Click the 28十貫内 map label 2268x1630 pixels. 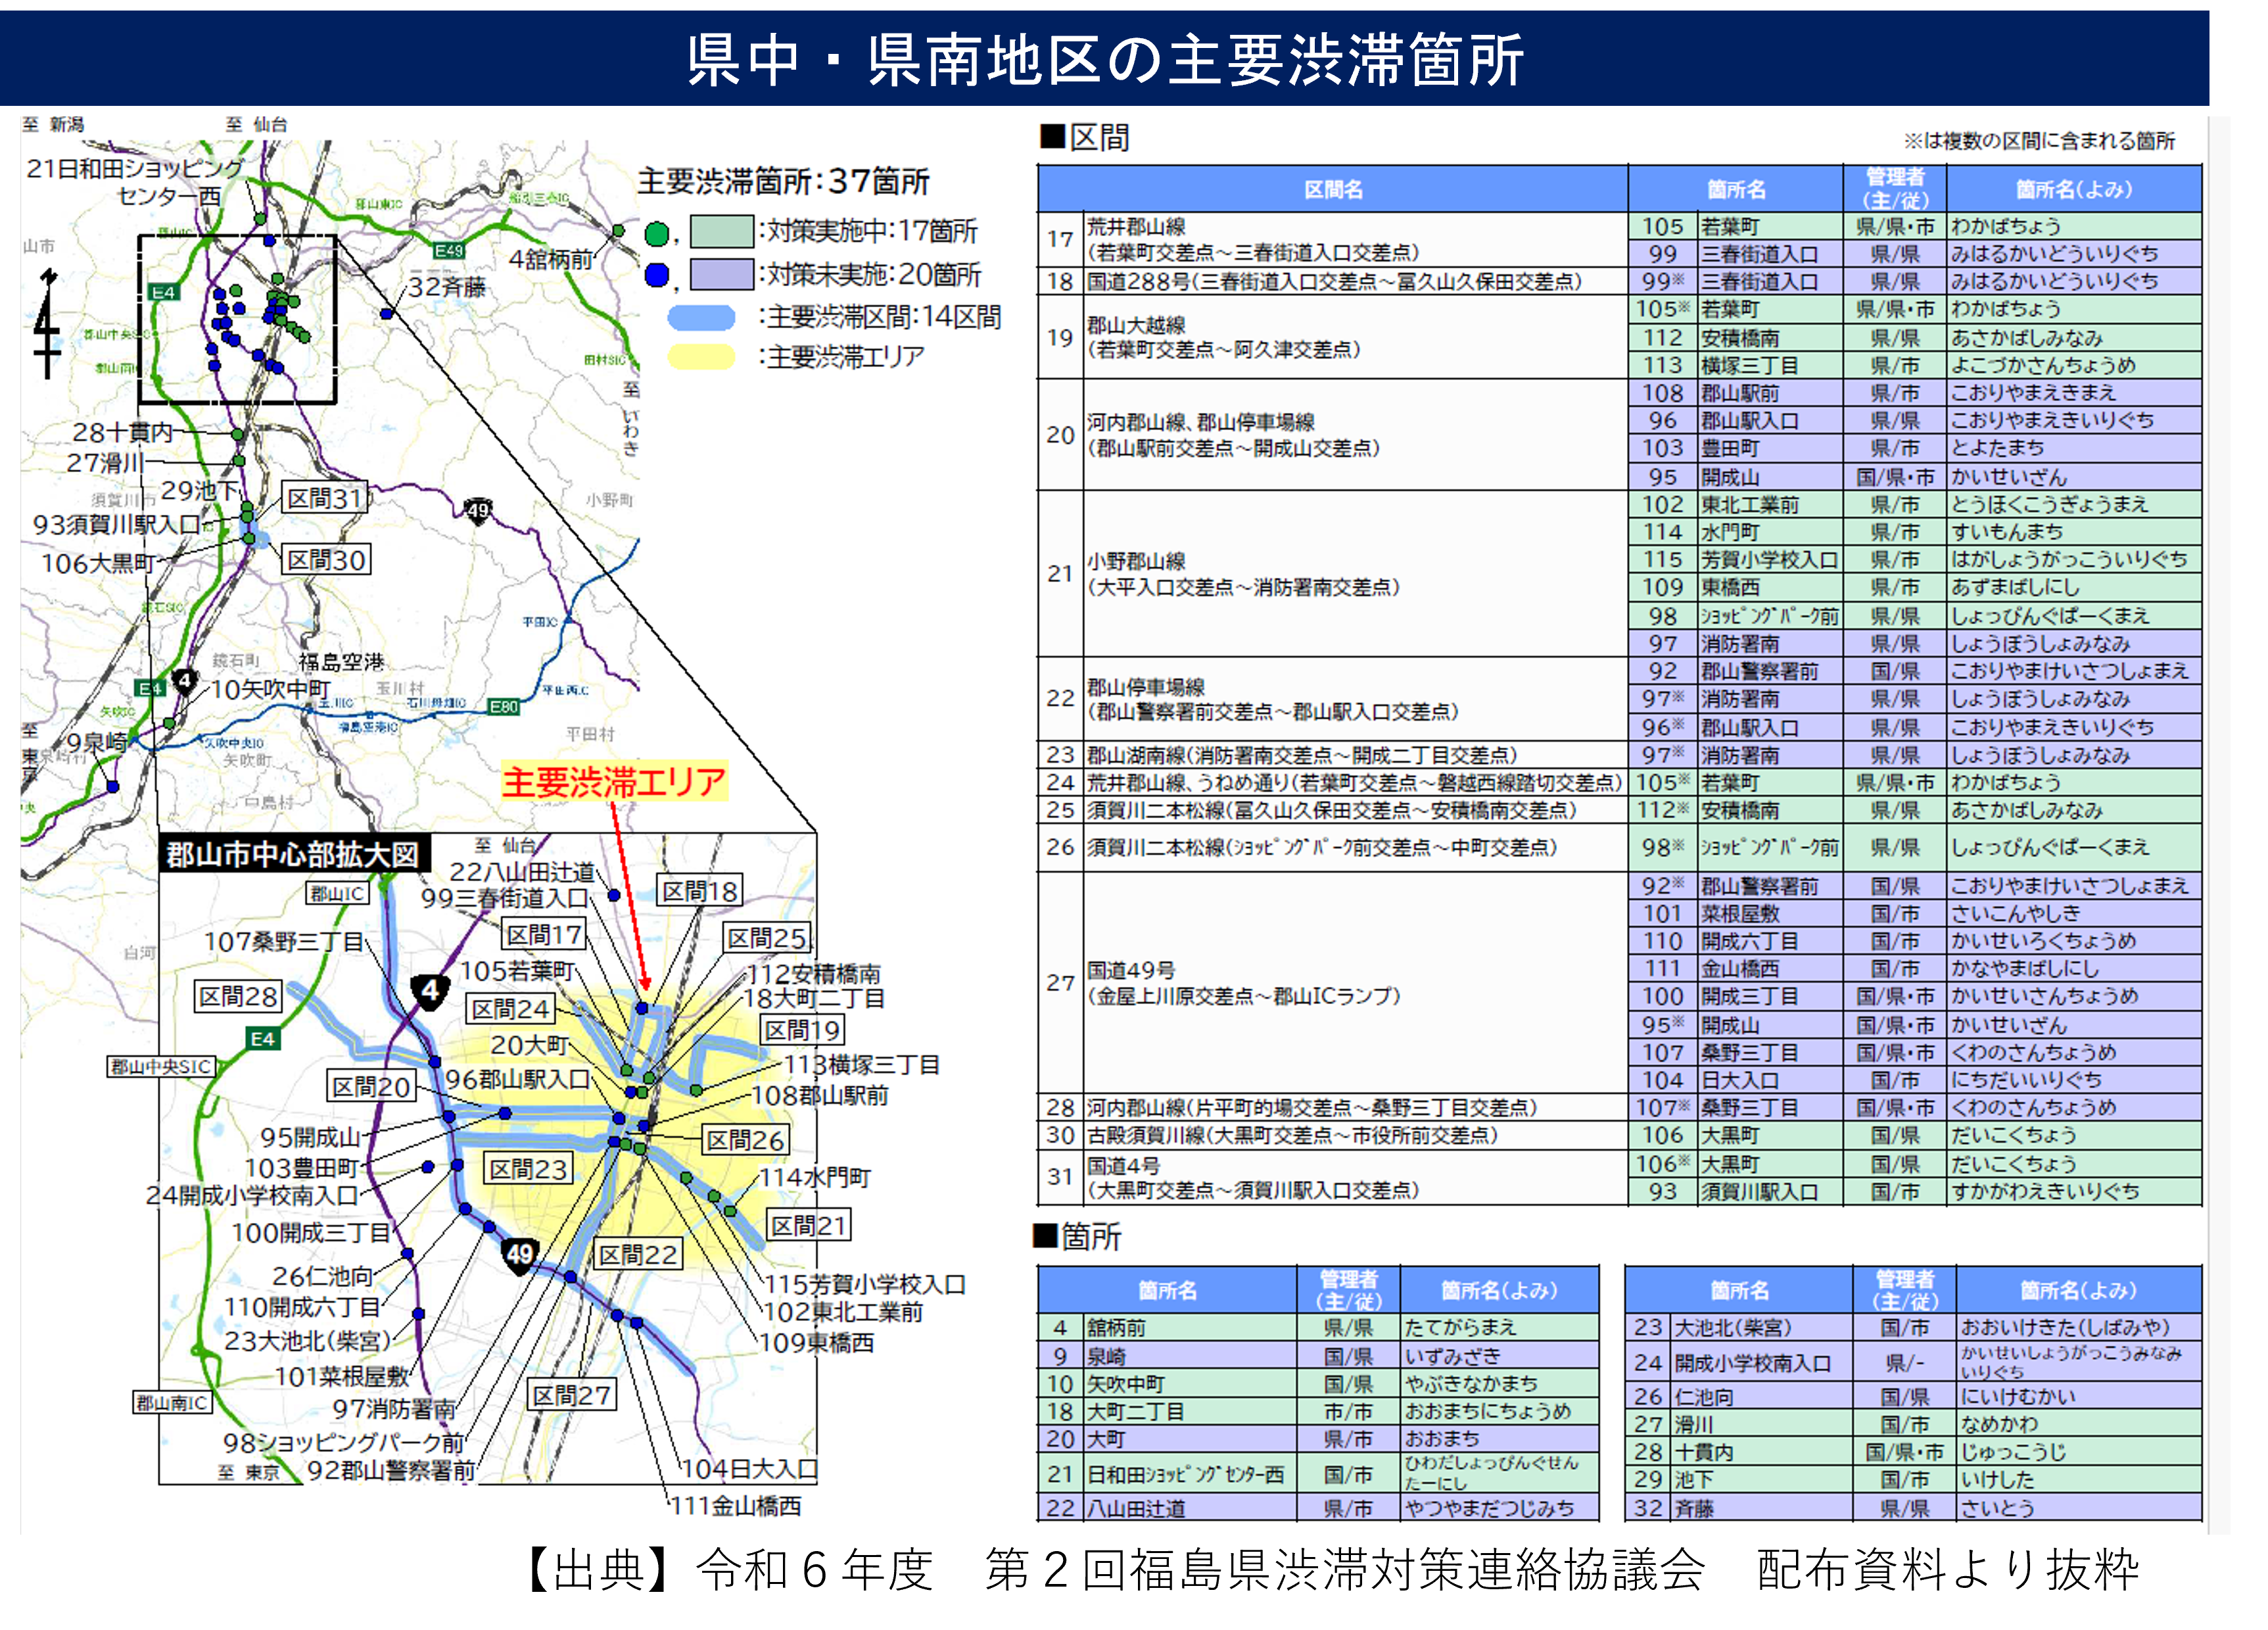[122, 433]
